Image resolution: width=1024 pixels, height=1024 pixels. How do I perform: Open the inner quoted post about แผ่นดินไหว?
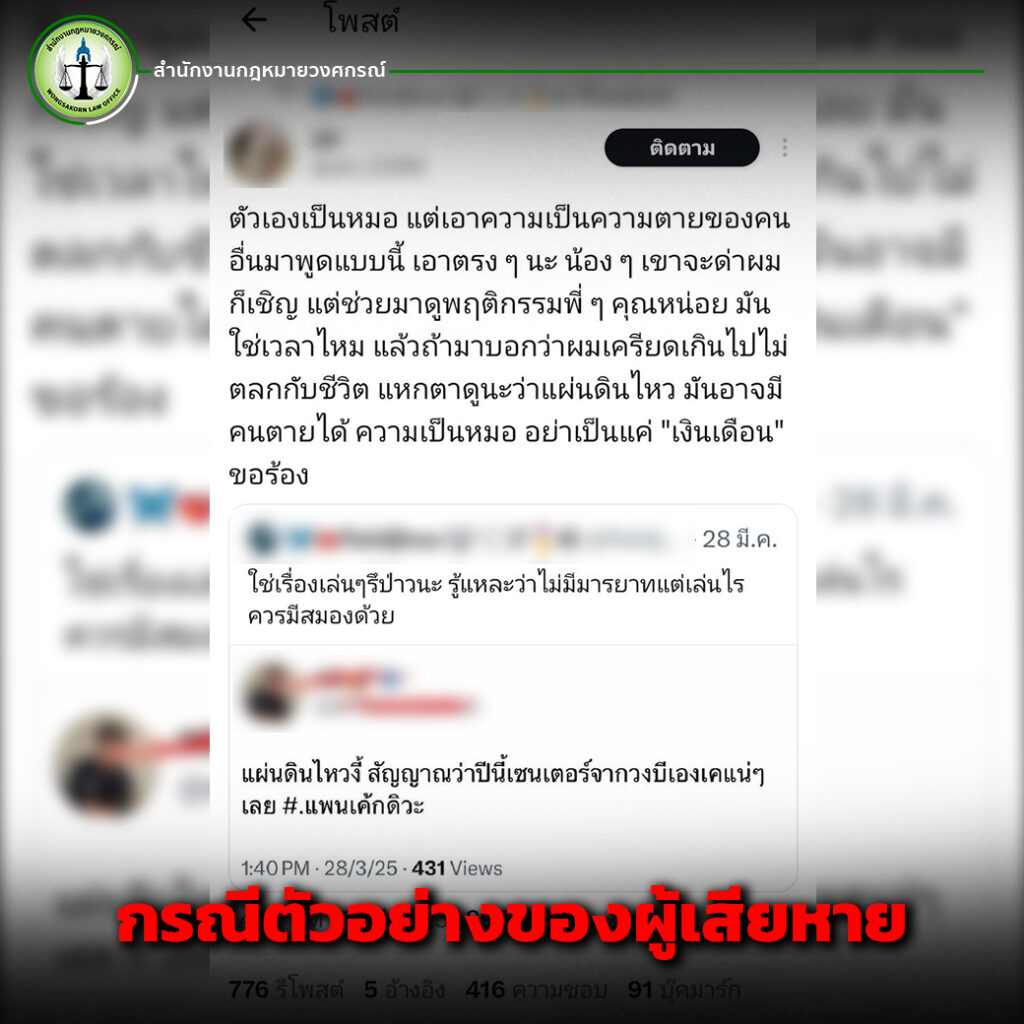click(x=513, y=767)
